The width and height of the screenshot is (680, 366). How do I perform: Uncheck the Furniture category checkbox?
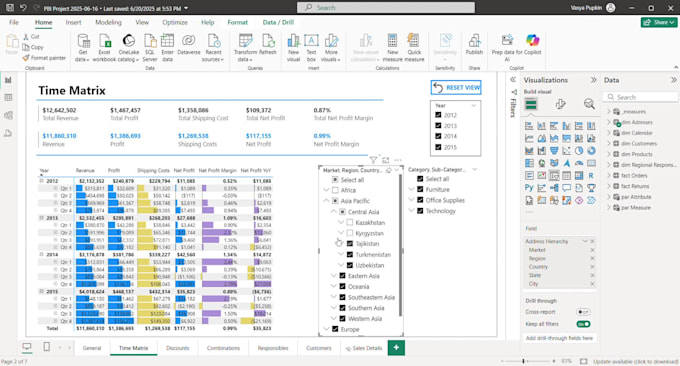[420, 190]
